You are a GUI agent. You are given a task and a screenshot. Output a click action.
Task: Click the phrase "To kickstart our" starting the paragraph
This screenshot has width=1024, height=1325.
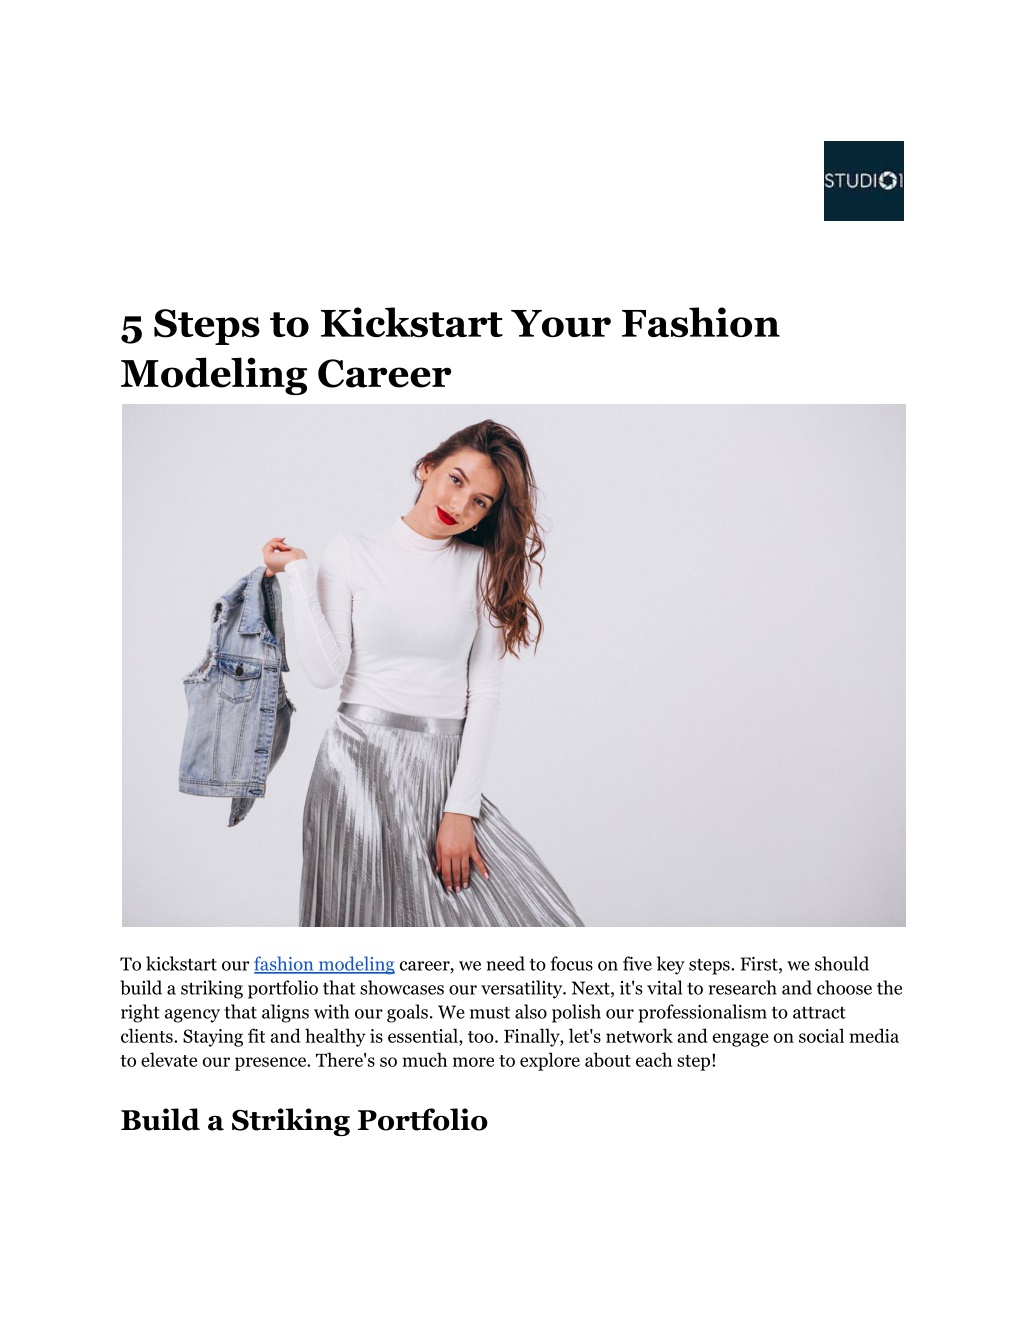pos(185,964)
